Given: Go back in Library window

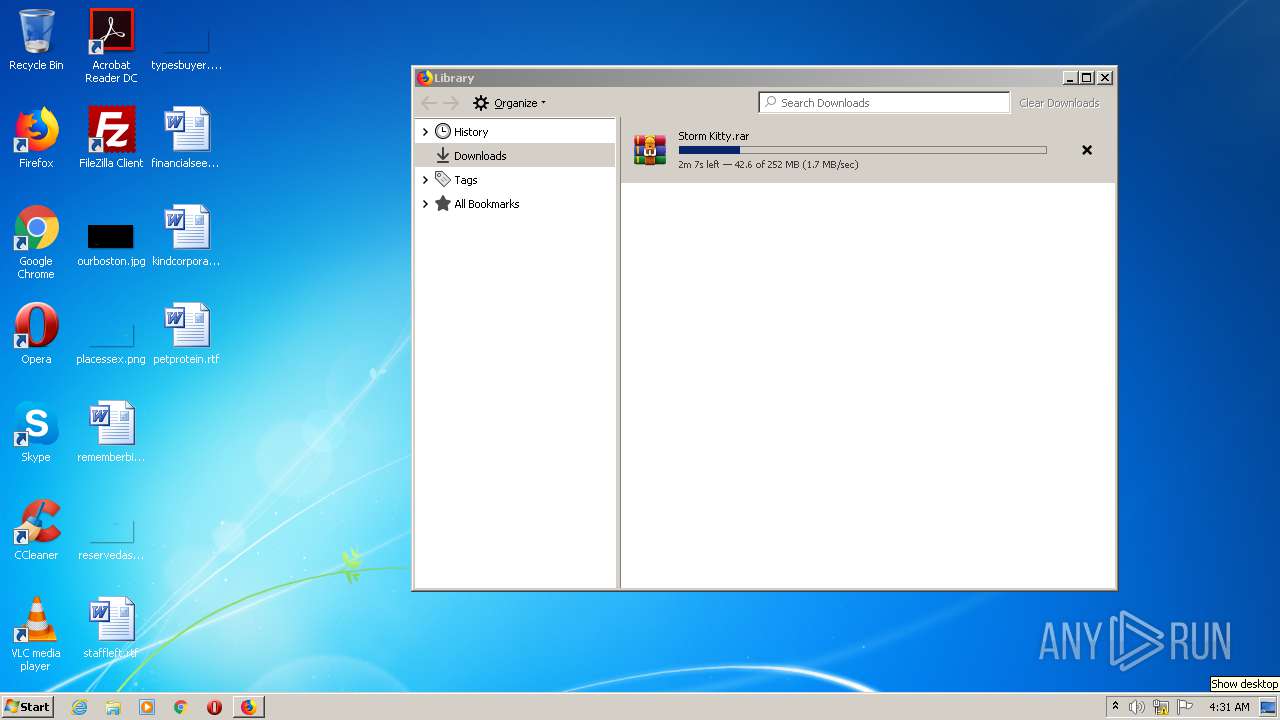Looking at the screenshot, I should [x=429, y=103].
